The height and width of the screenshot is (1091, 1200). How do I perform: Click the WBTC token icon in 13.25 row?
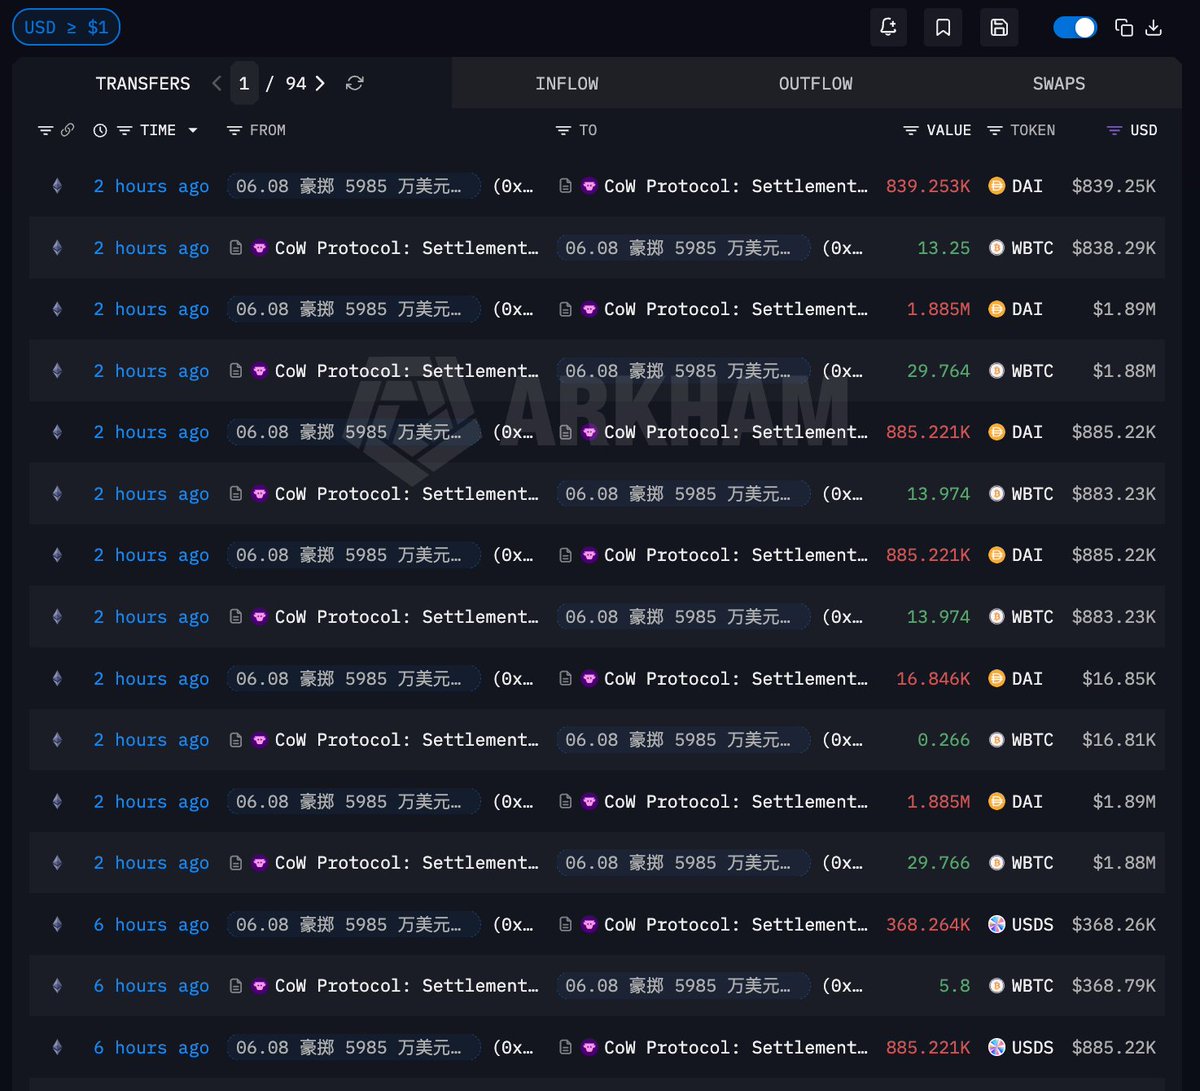996,248
